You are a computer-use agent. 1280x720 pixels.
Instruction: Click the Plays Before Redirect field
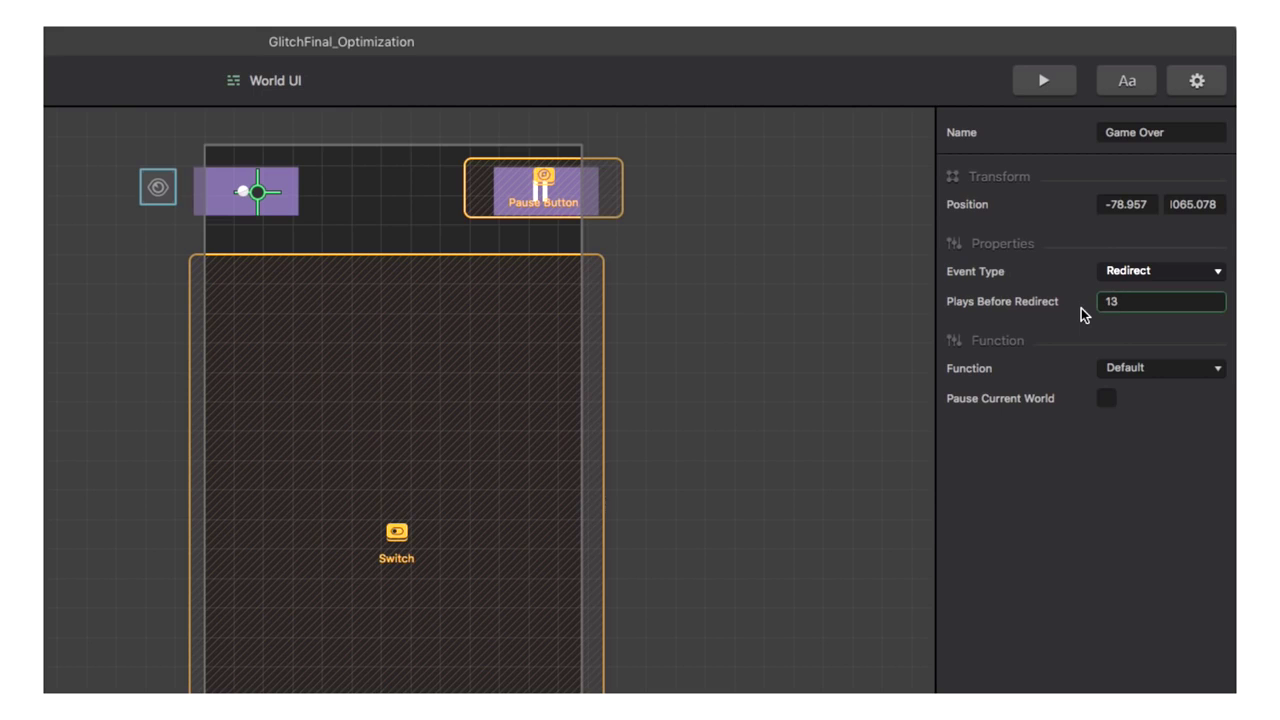(x=1160, y=301)
